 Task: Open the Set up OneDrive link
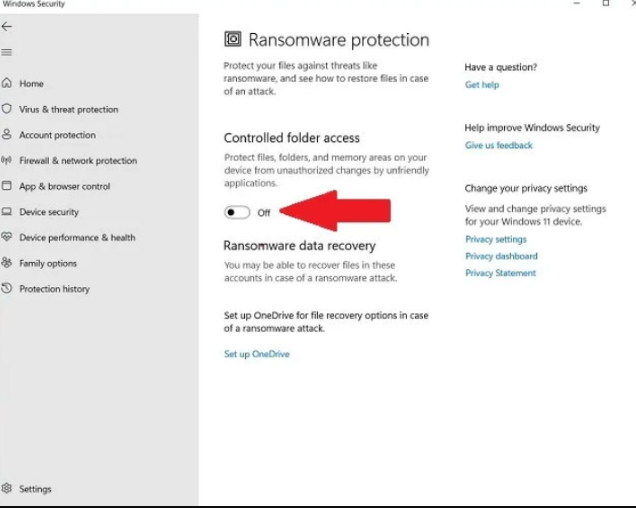[x=256, y=354]
